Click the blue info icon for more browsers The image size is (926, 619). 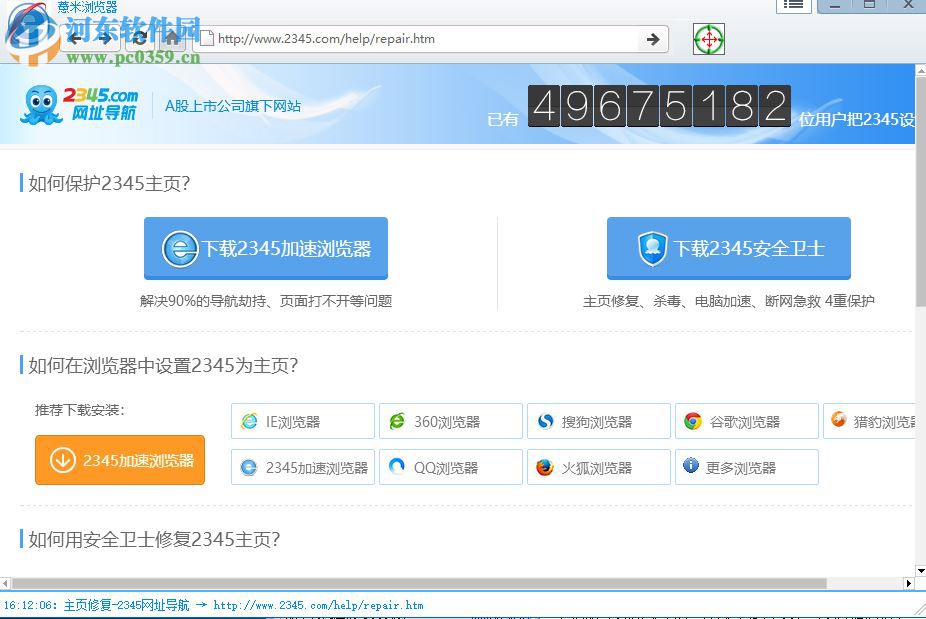click(x=690, y=465)
